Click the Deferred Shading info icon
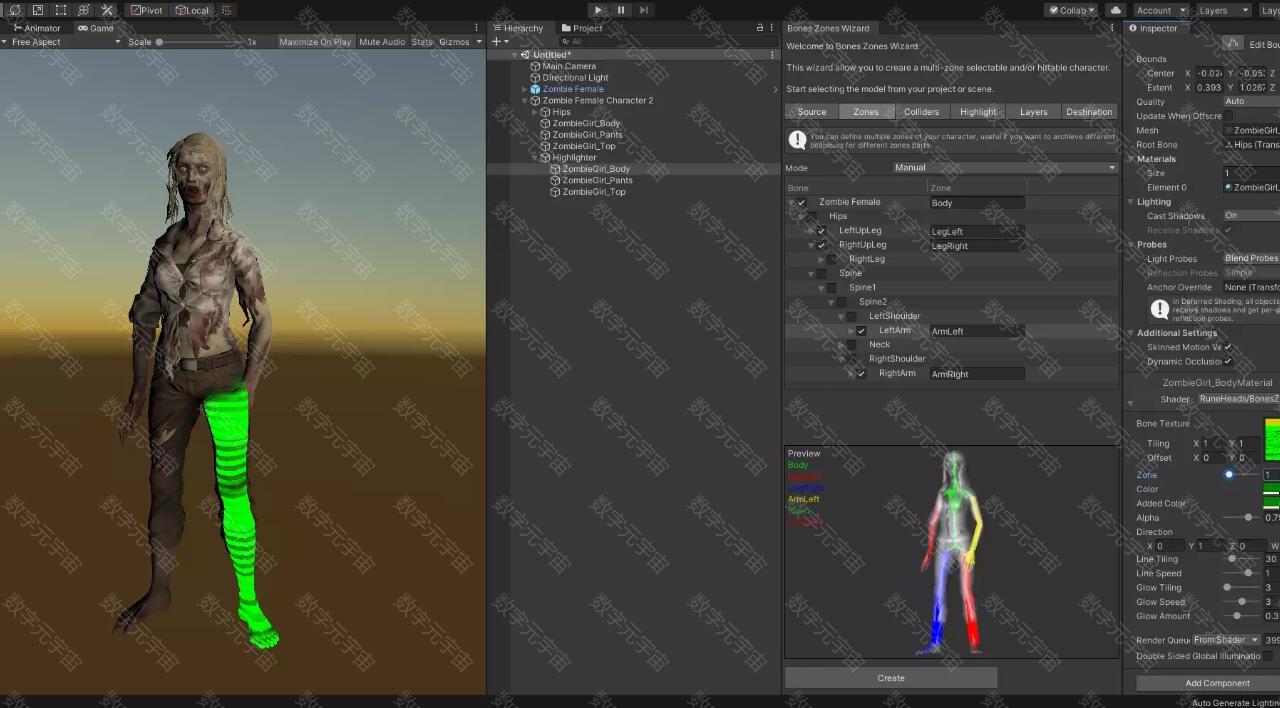 pyautogui.click(x=1159, y=309)
